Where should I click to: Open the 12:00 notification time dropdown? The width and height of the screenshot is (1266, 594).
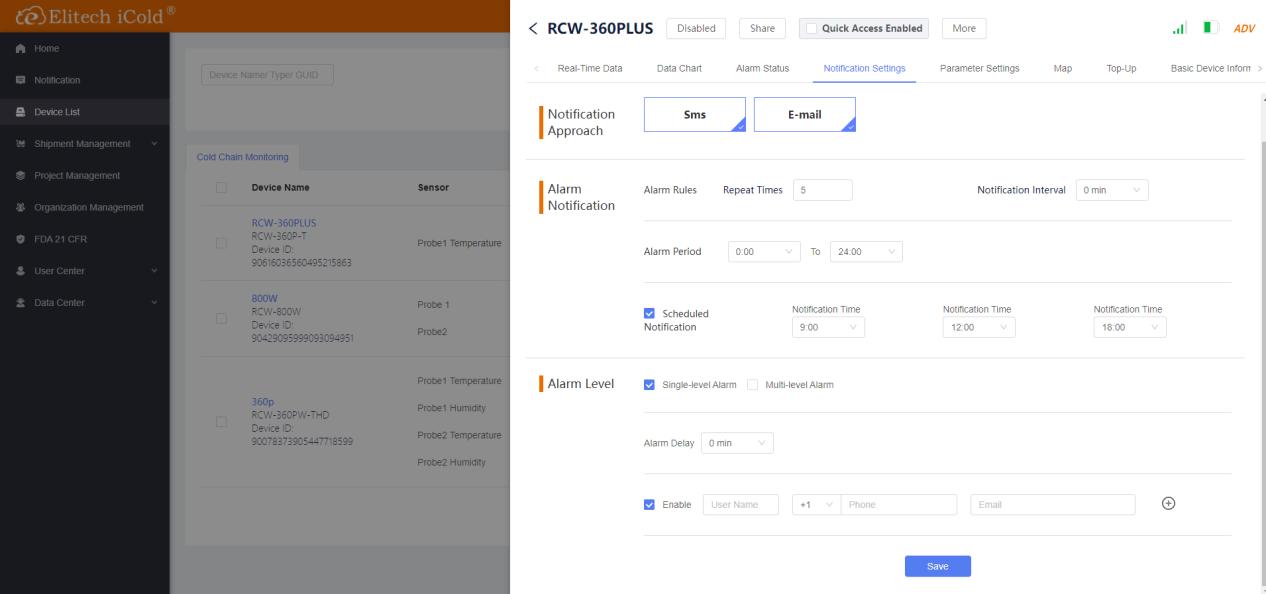[979, 327]
